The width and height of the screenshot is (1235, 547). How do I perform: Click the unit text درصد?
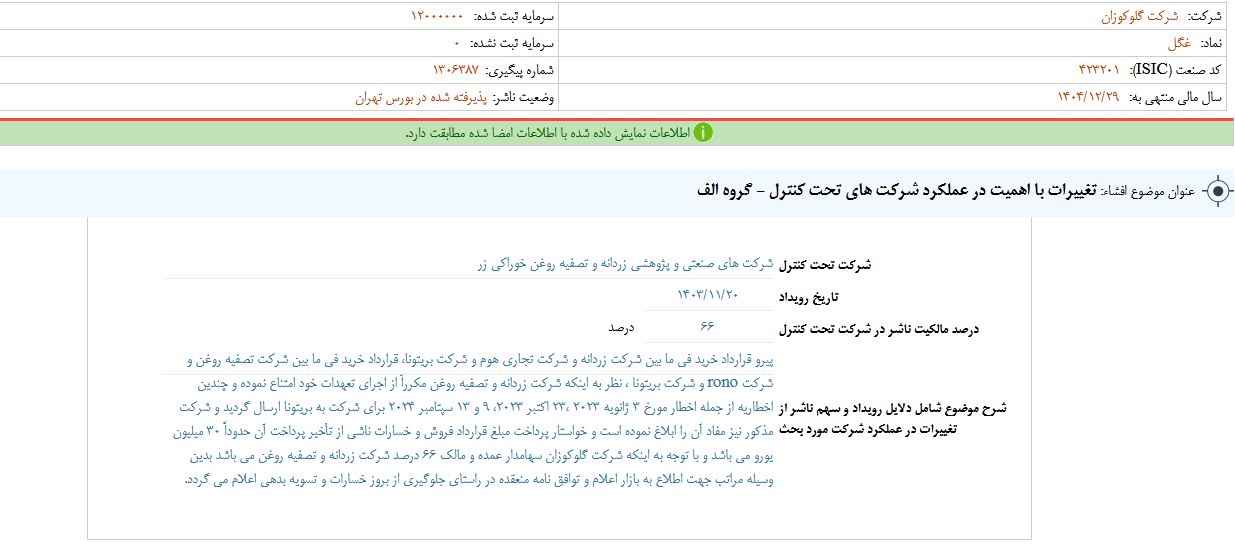pyautogui.click(x=622, y=327)
